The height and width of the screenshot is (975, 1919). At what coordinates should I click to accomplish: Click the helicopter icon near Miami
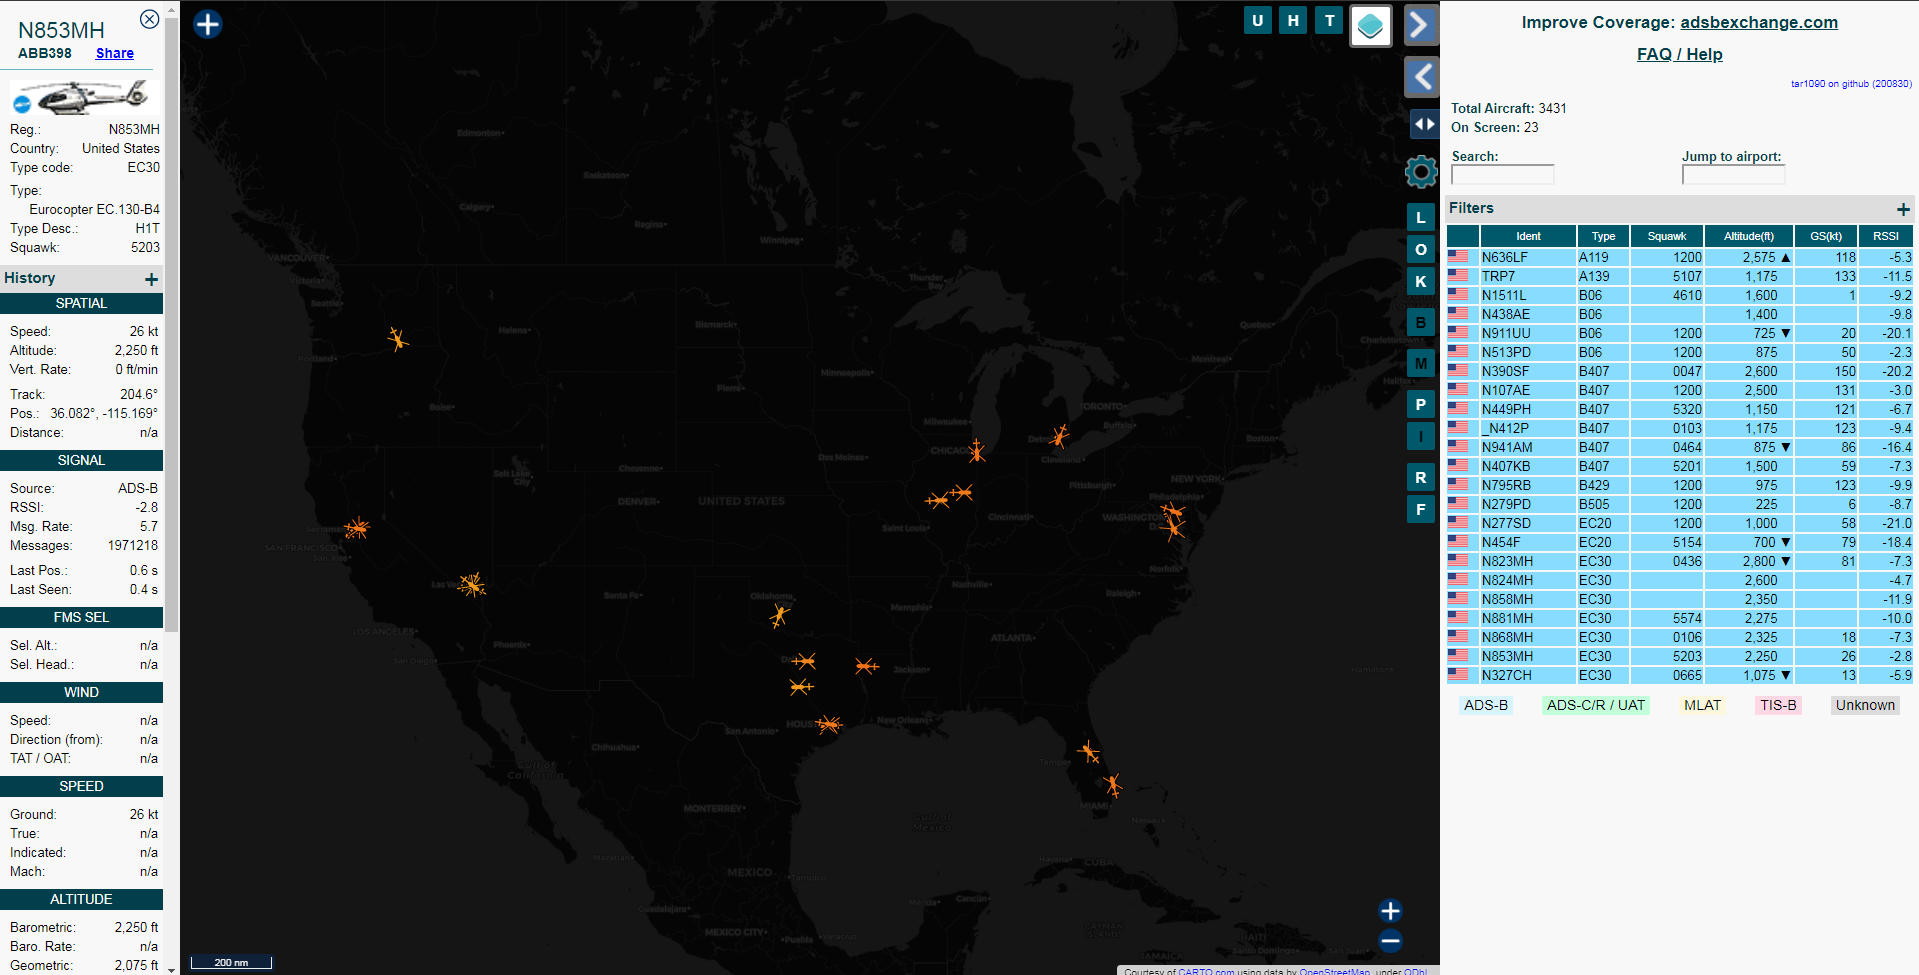click(1112, 785)
